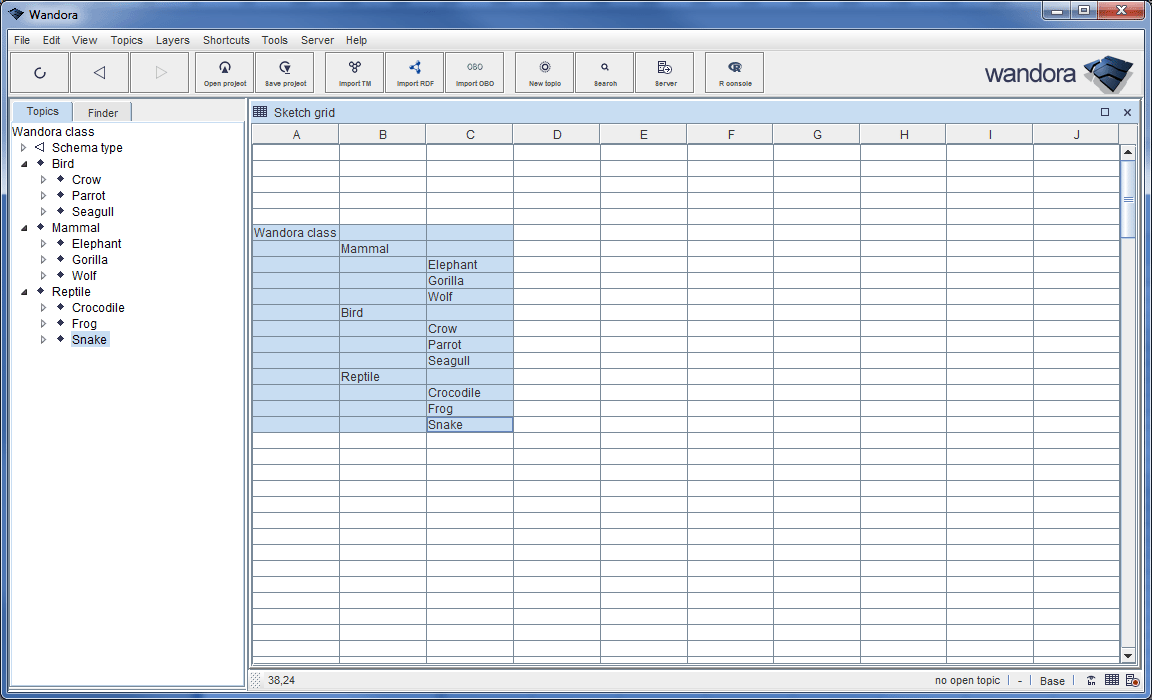Select the Crocodile cell in the grid
1152x700 pixels.
[x=469, y=393]
